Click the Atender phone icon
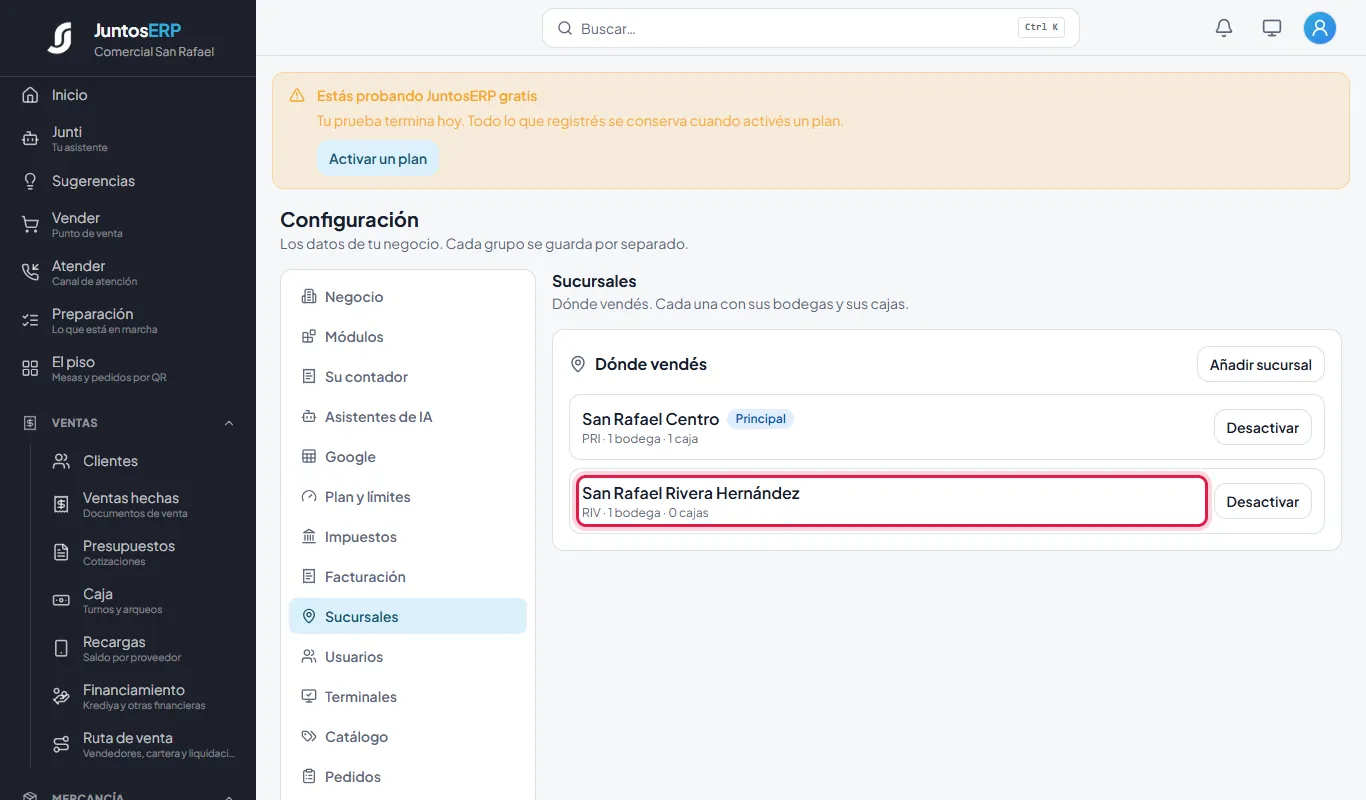 tap(30, 273)
